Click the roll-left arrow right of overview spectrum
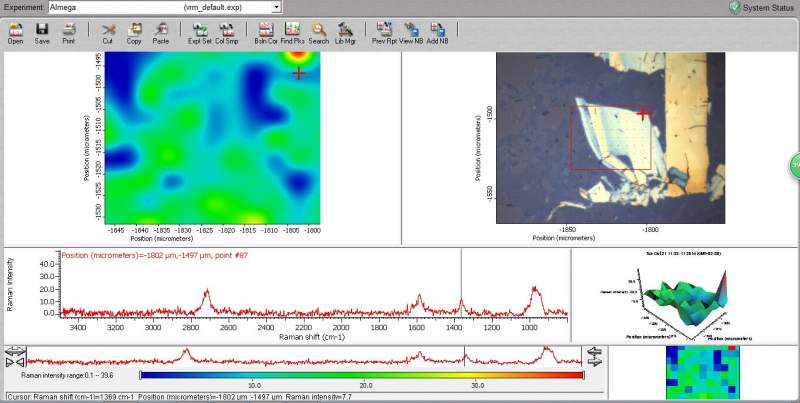This screenshot has height=403, width=800. [595, 351]
